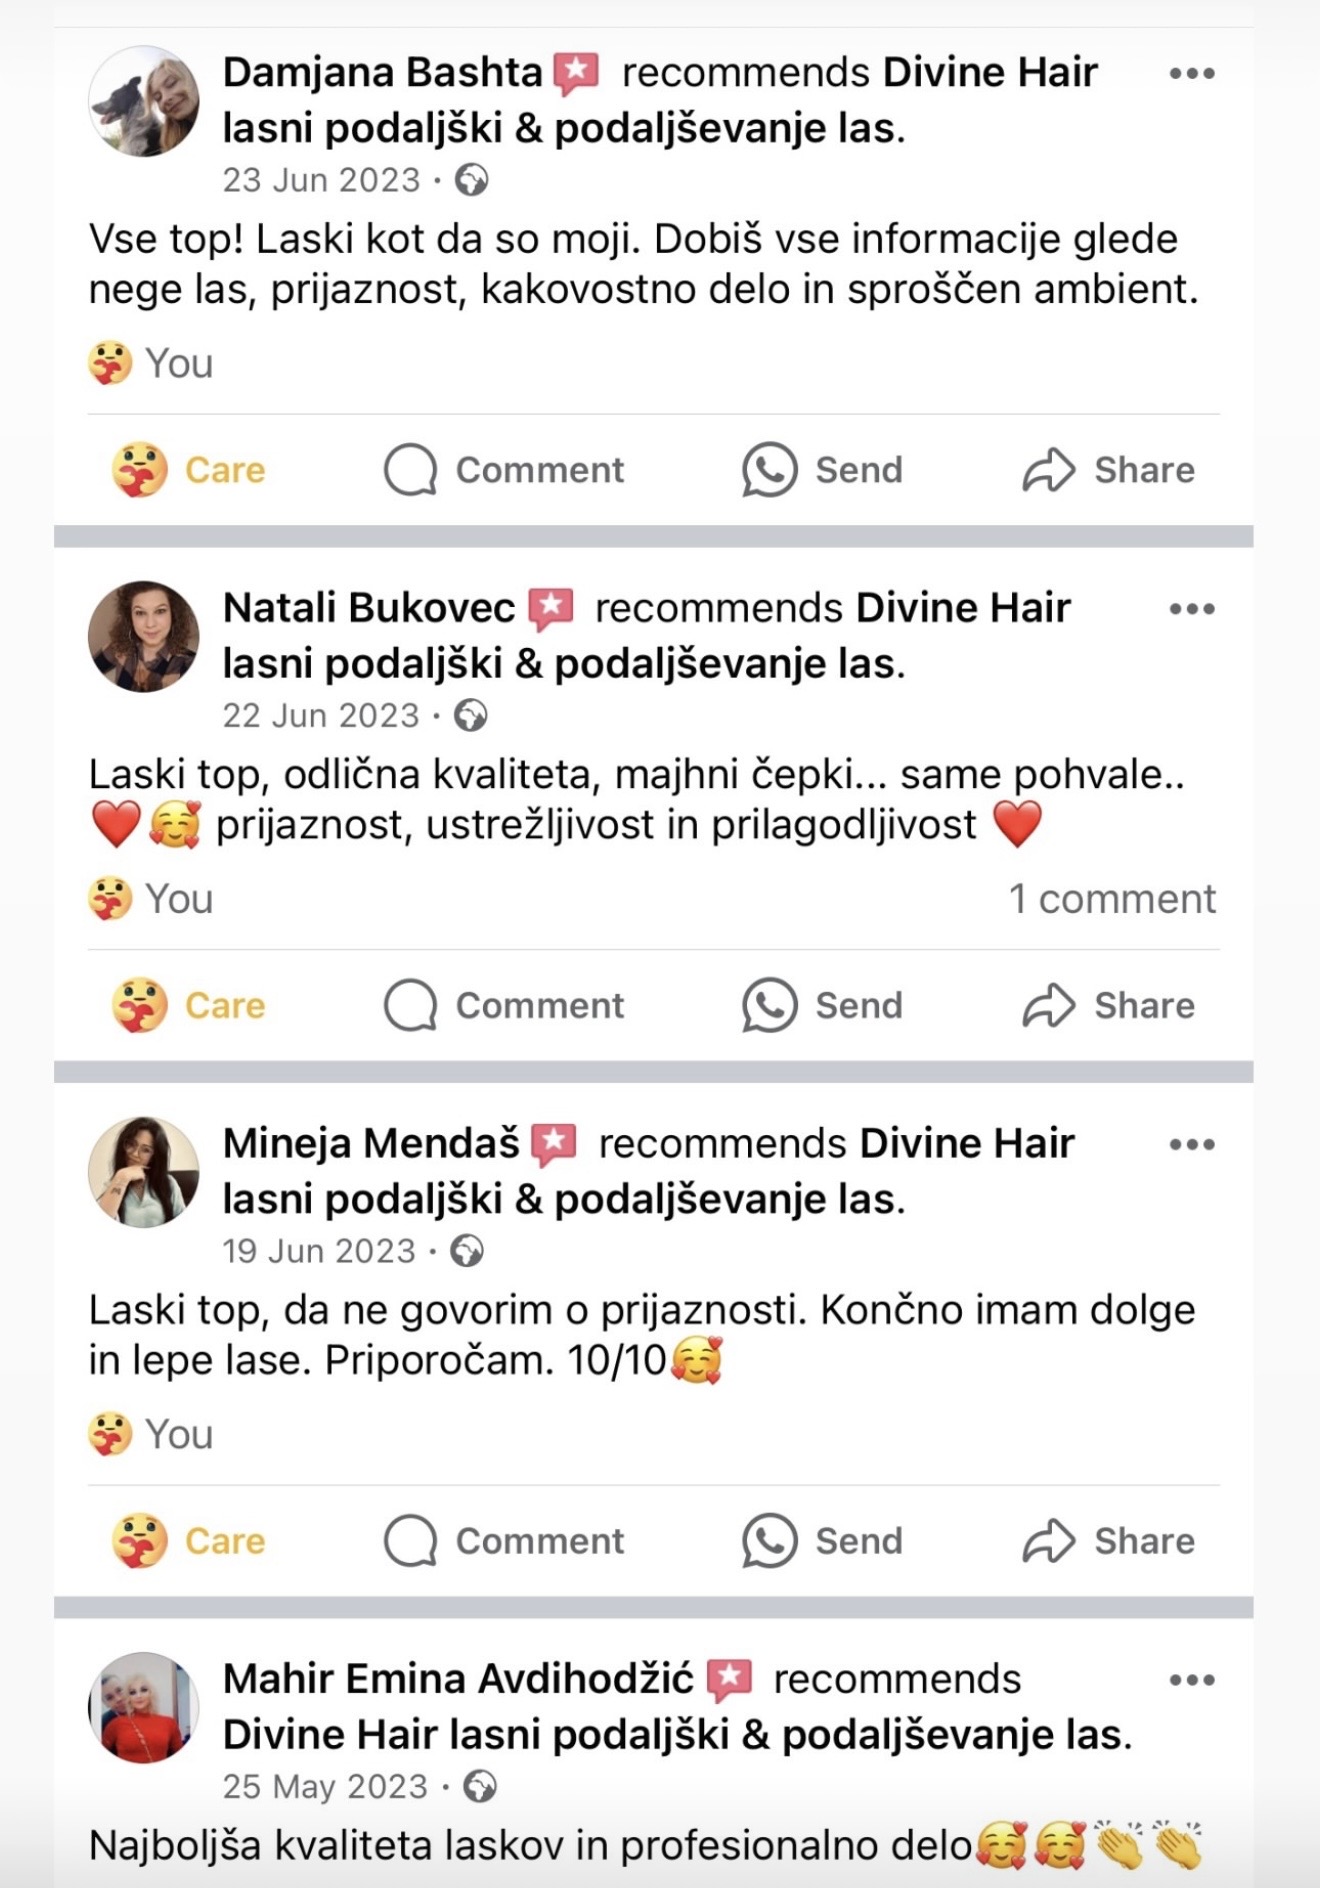Screen dimensions: 1320x1888
Task: Expand more options for Mineja Mendaš's review
Action: point(1192,1145)
